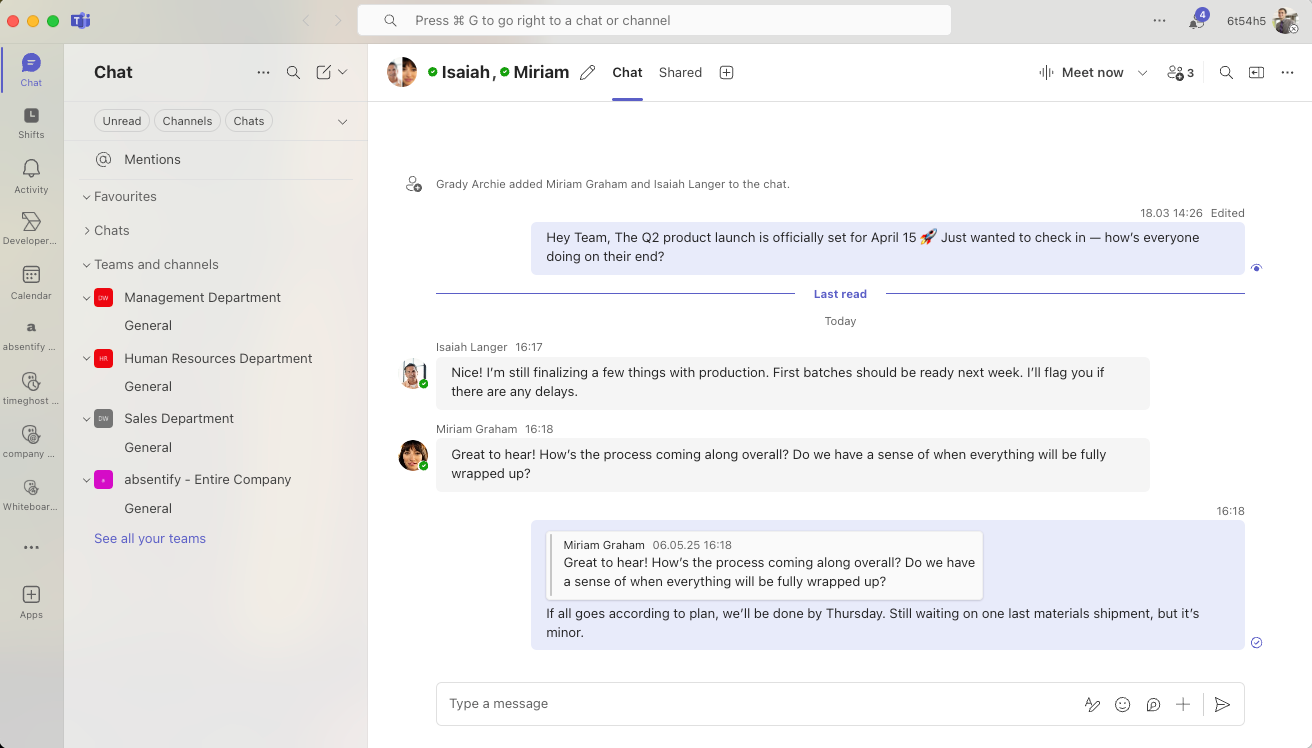Open the Developer Portal app

31,229
